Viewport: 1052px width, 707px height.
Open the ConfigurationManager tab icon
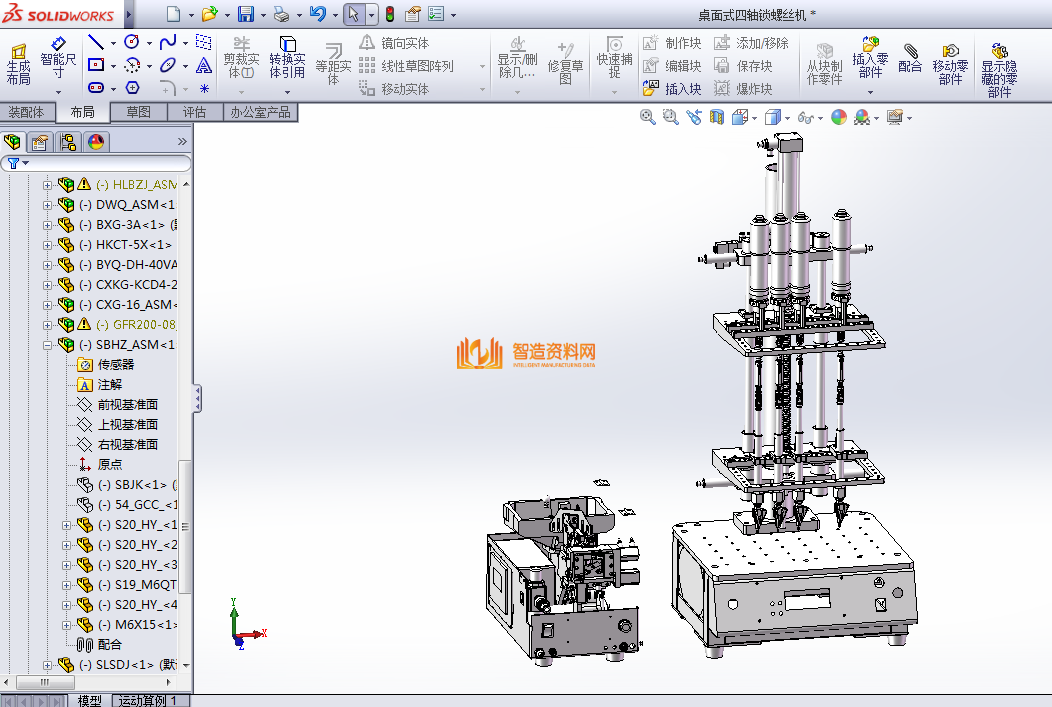[x=67, y=142]
